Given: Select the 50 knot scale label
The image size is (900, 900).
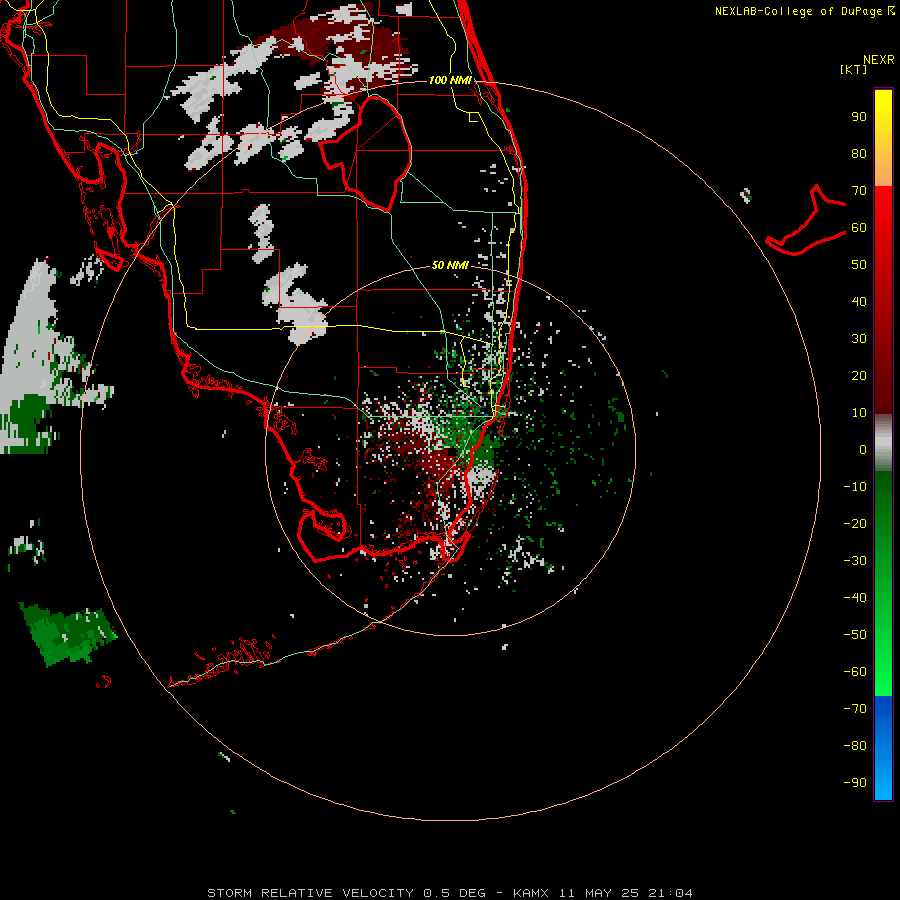Looking at the screenshot, I should [x=859, y=265].
